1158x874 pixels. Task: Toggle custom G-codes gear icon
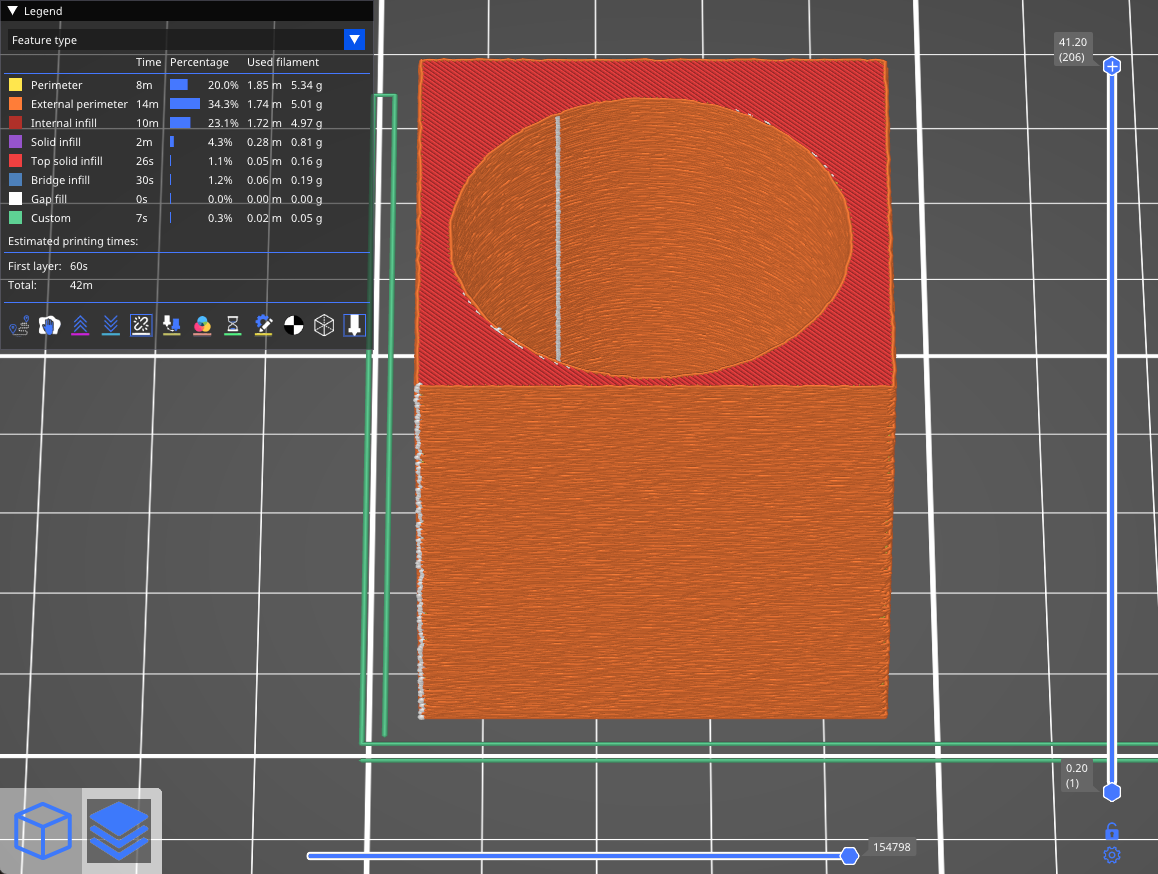click(x=263, y=325)
